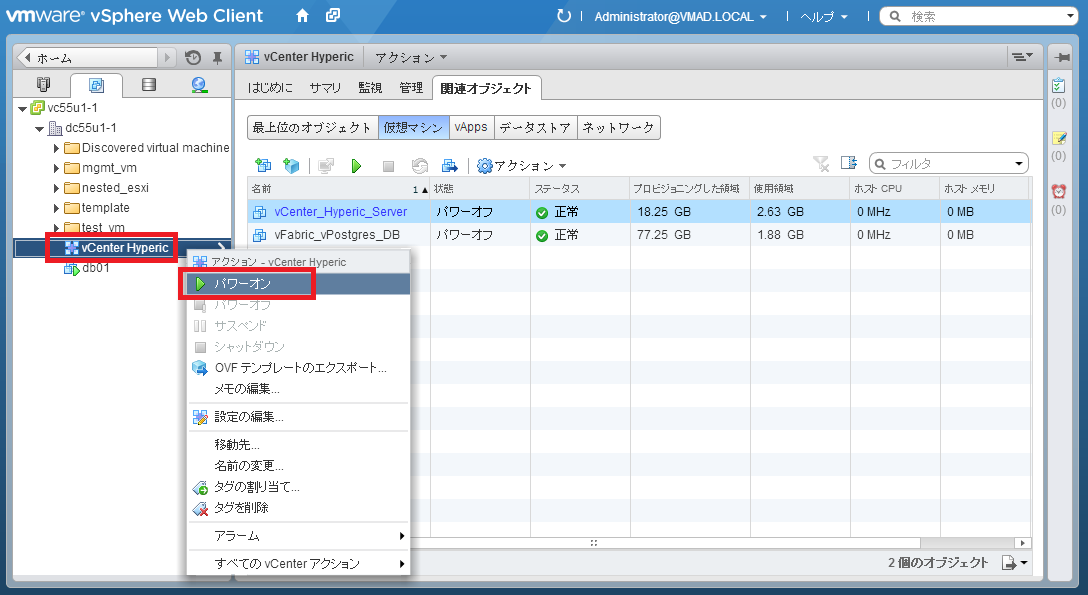Click the link-to-window icon beside home
Image resolution: width=1088 pixels, height=595 pixels.
tap(333, 15)
